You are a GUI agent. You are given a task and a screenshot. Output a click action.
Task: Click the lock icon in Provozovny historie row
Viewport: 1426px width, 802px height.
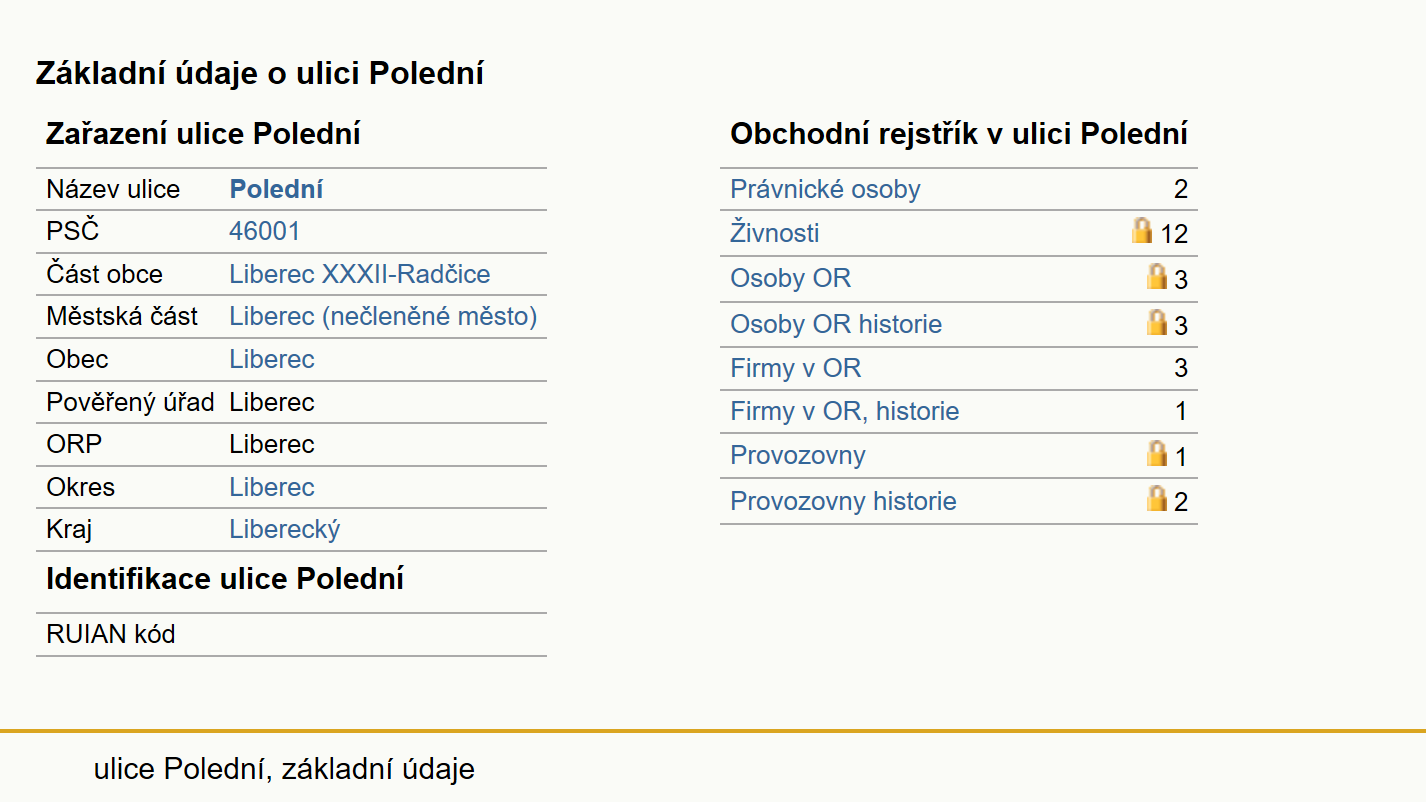pyautogui.click(x=1157, y=498)
